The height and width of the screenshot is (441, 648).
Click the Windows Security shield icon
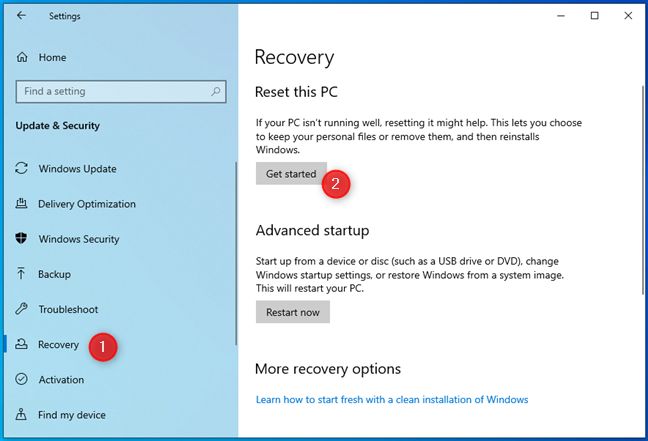pyautogui.click(x=21, y=238)
